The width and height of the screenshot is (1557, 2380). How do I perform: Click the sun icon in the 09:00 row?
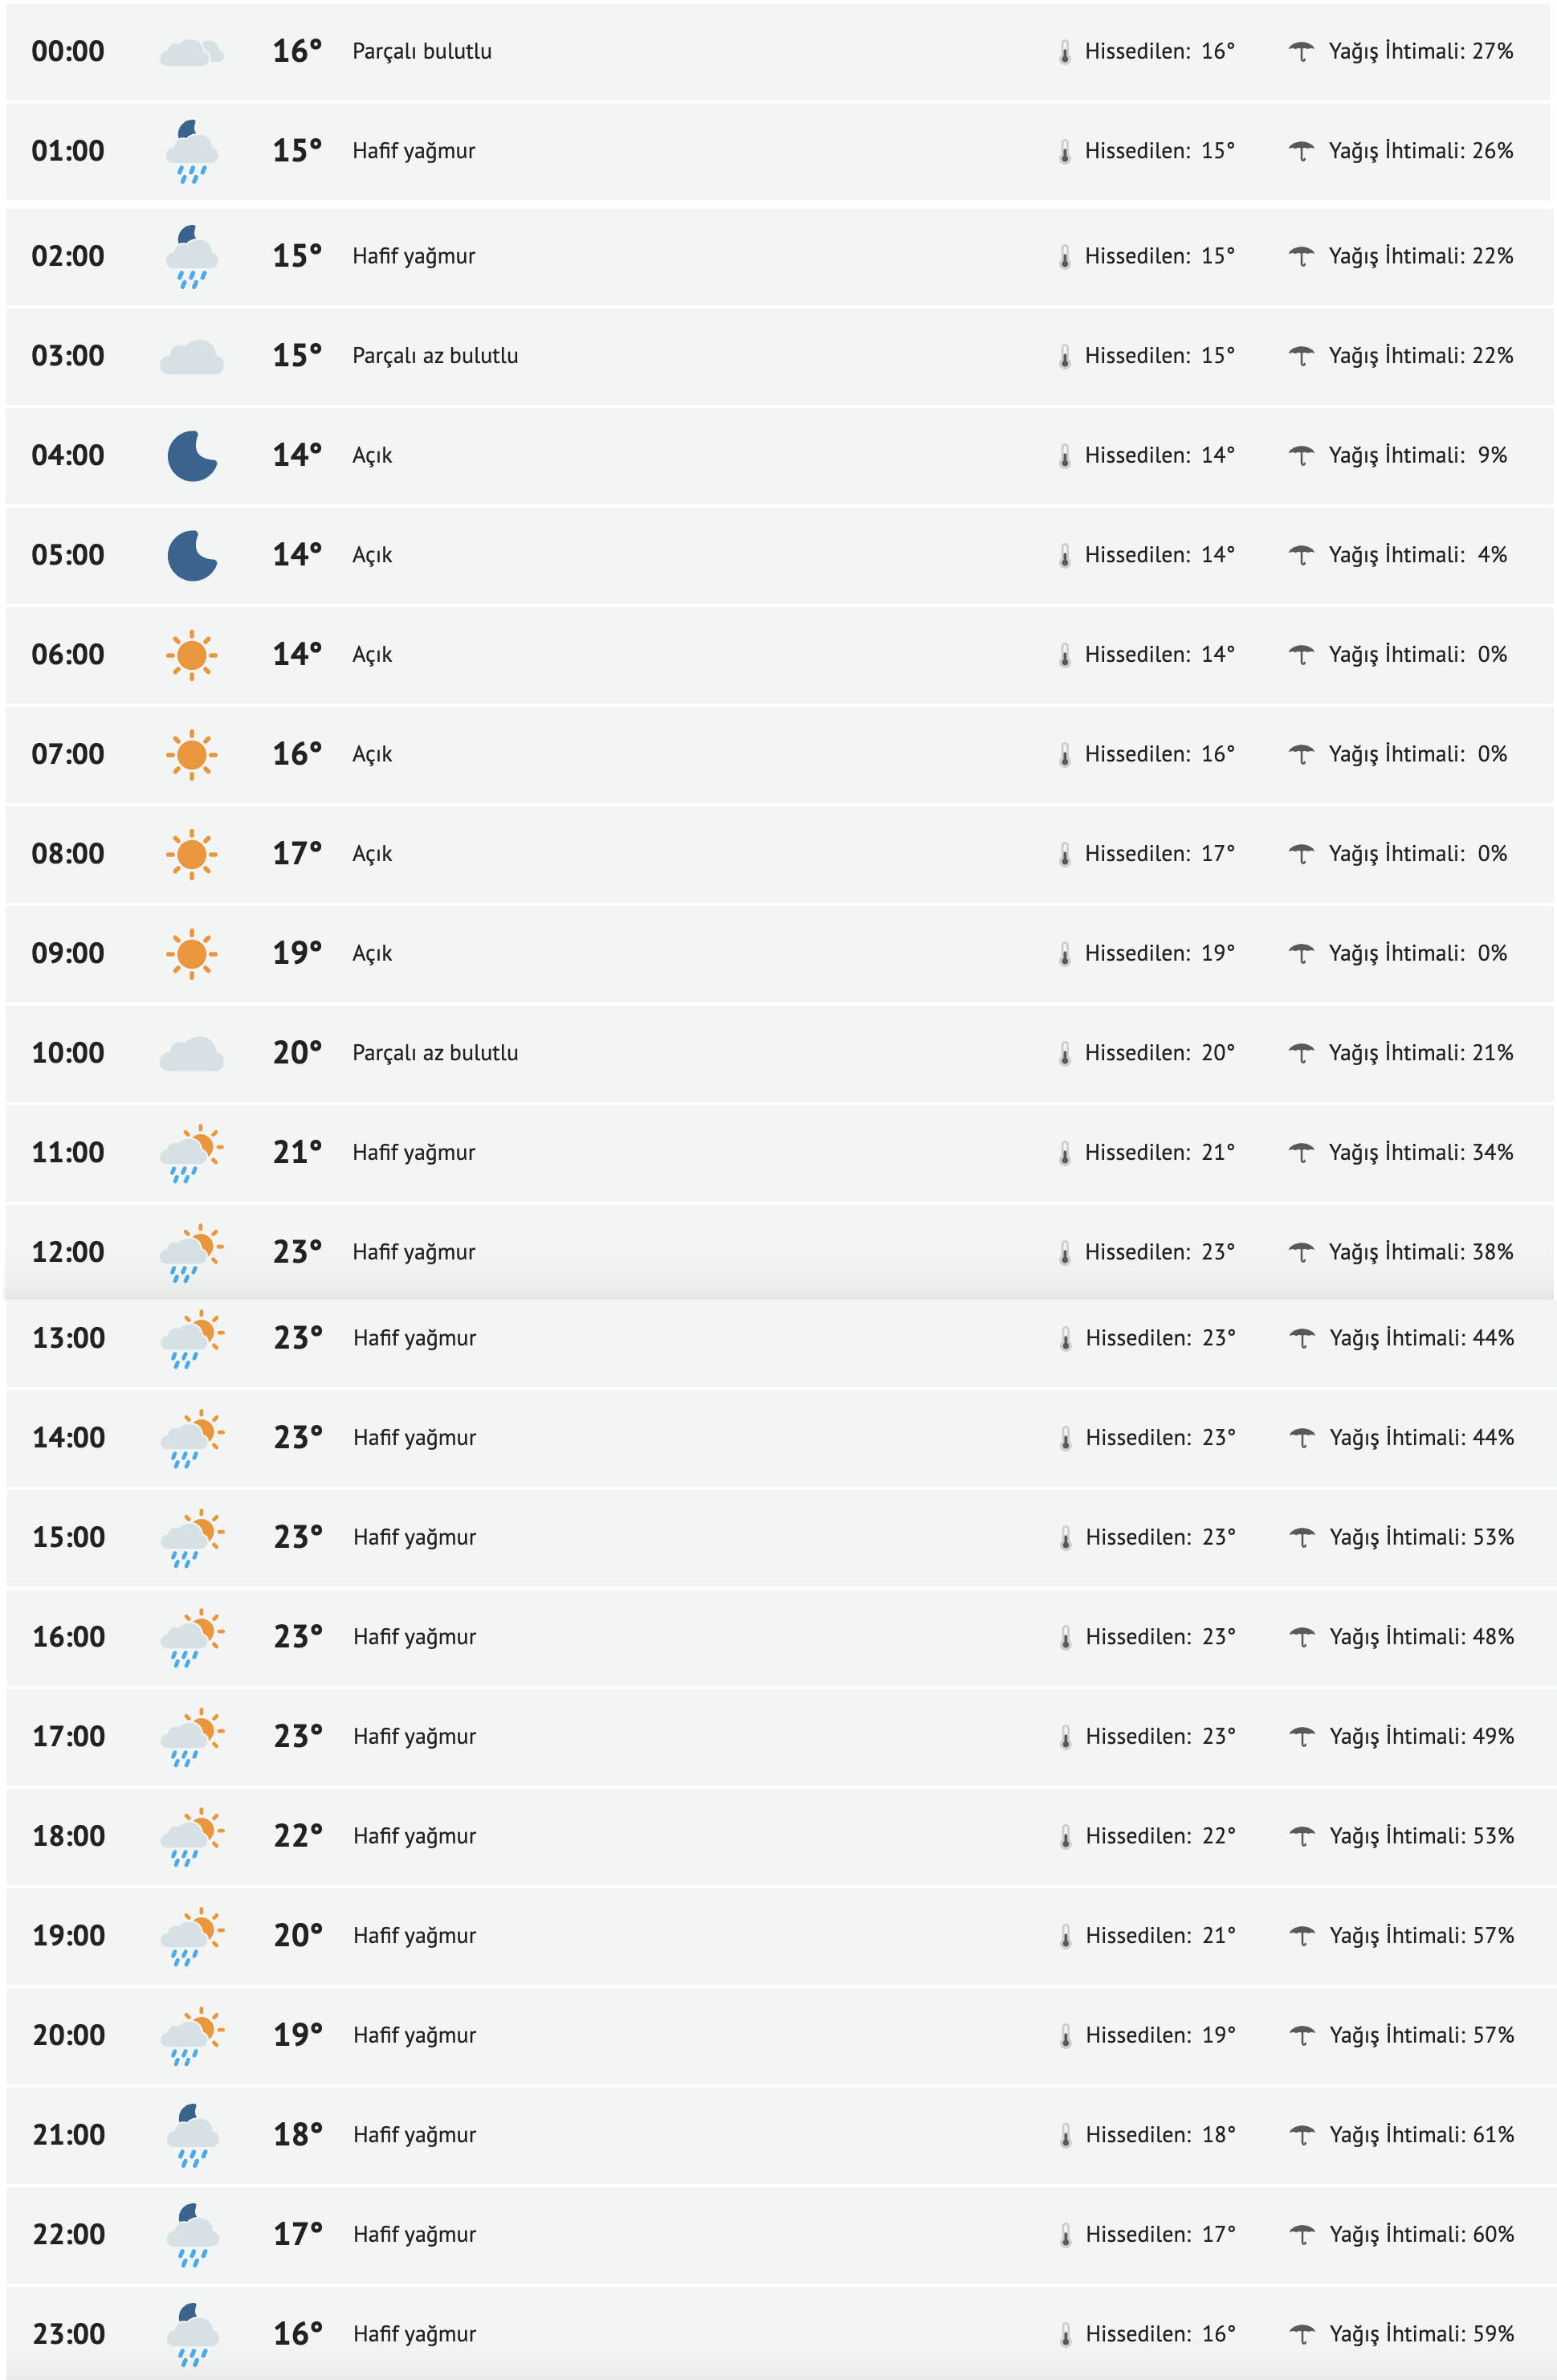[191, 954]
